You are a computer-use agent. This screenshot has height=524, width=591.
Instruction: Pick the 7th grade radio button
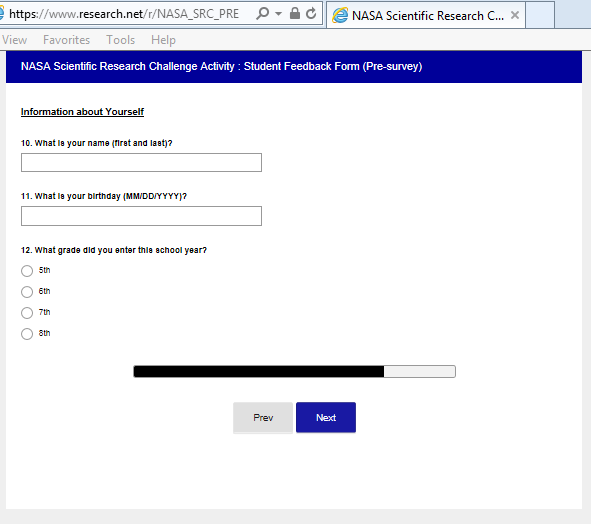pos(27,313)
